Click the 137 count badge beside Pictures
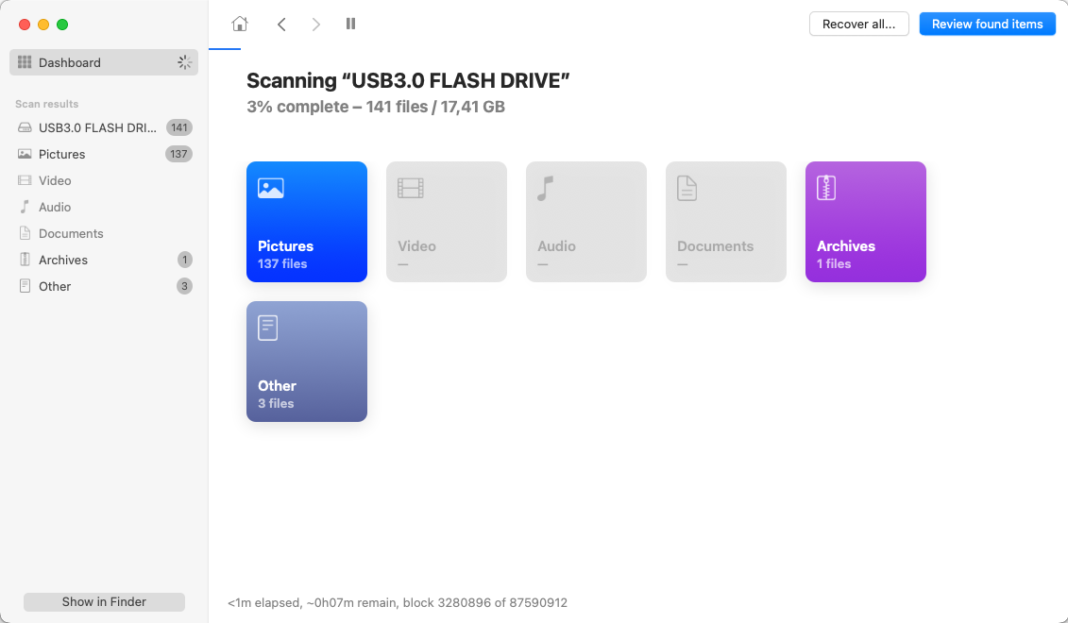The width and height of the screenshot is (1068, 623). (x=179, y=153)
